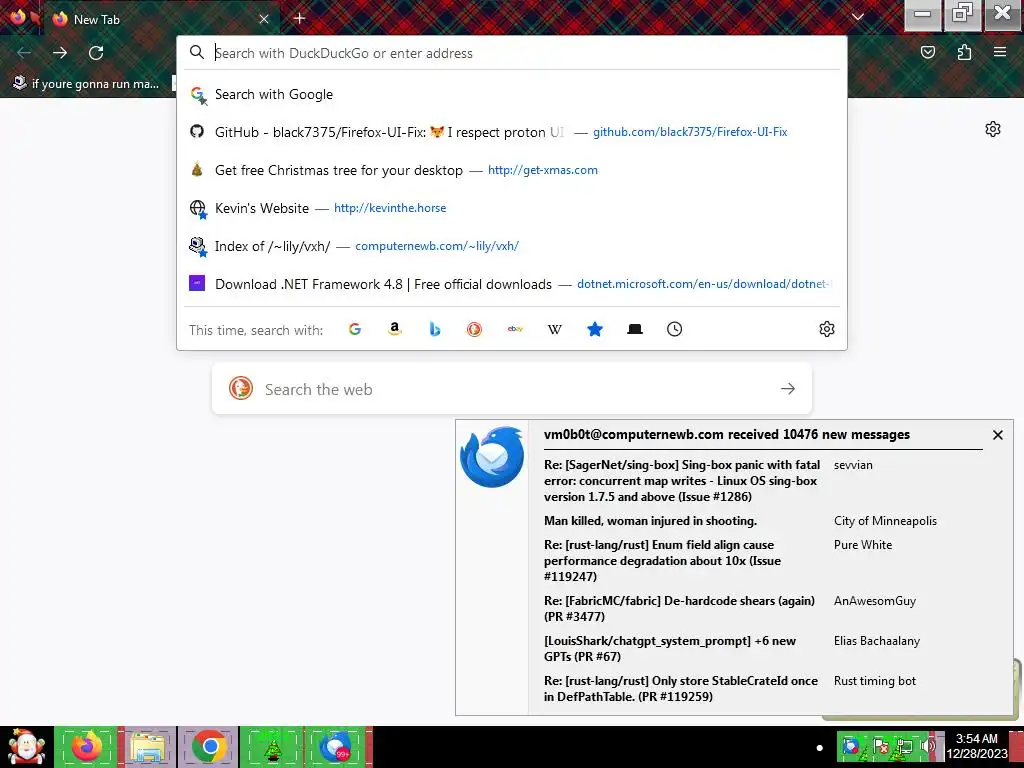Screen dimensions: 1024x768
Task: Open bookmark 'if youre gonna run ma...'
Action: [87, 84]
